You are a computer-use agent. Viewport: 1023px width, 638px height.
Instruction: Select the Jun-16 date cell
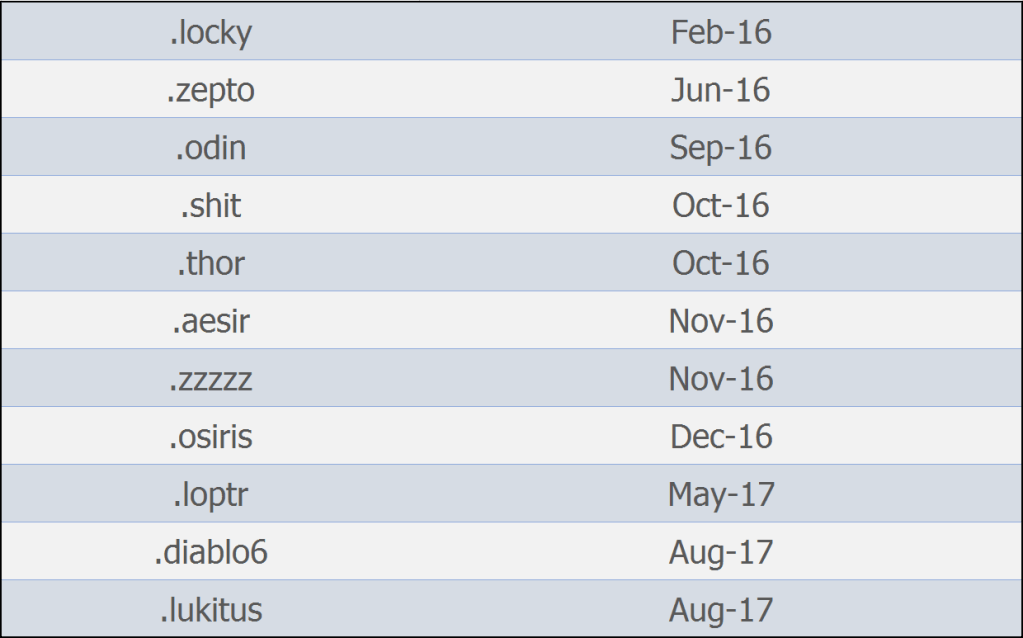click(x=721, y=90)
